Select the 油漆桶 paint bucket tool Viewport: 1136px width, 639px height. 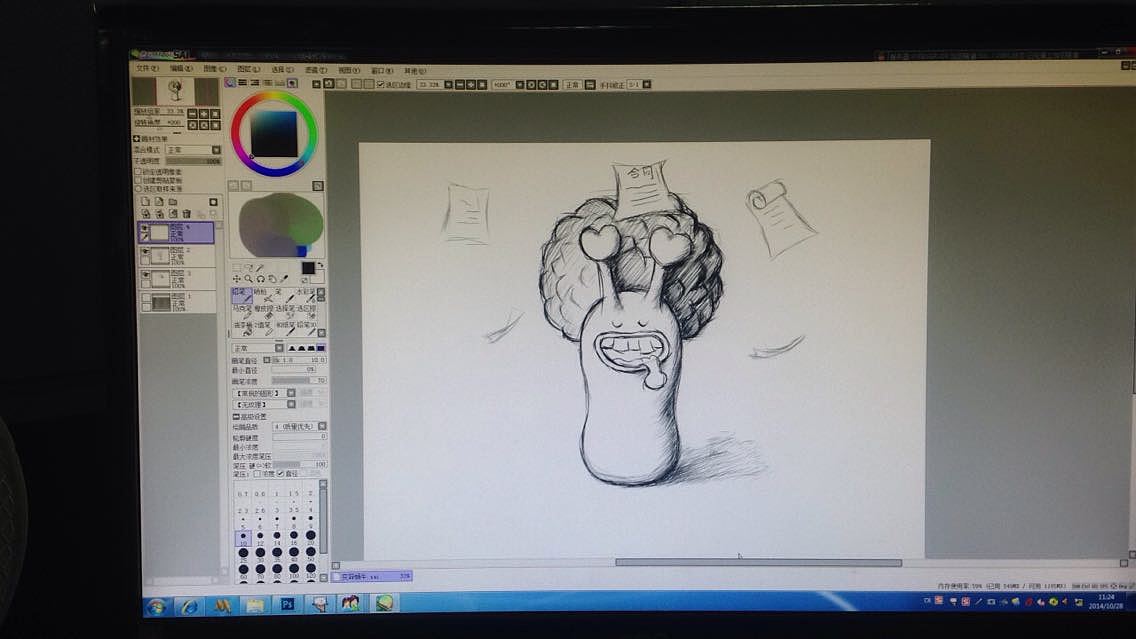[243, 328]
